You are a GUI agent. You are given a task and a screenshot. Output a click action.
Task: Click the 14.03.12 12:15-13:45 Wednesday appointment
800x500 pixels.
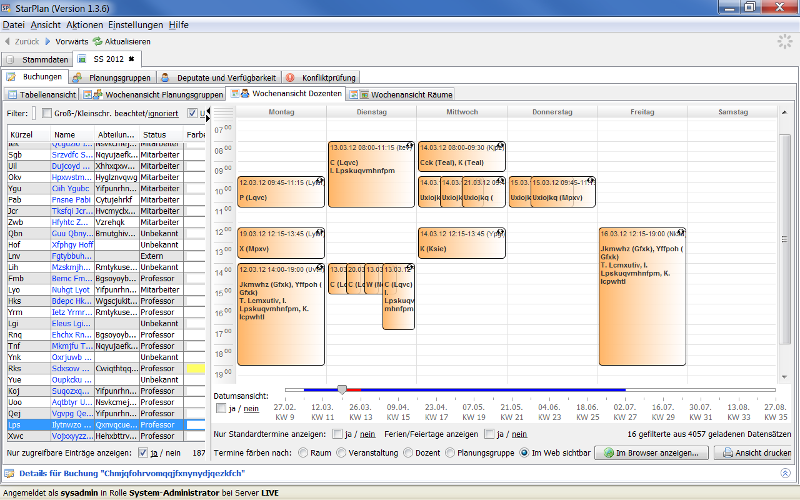[x=462, y=243]
